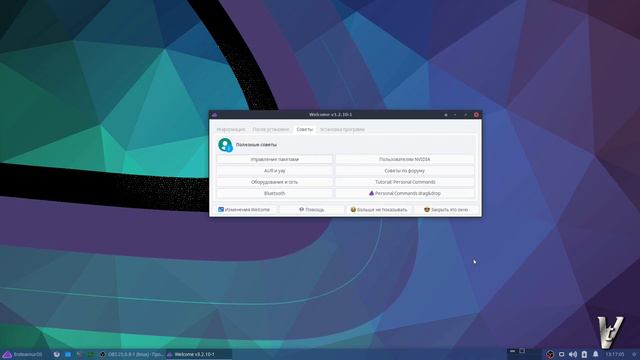Open the Bluetooth tips button
Screen dimensions: 640x360
click(274, 193)
